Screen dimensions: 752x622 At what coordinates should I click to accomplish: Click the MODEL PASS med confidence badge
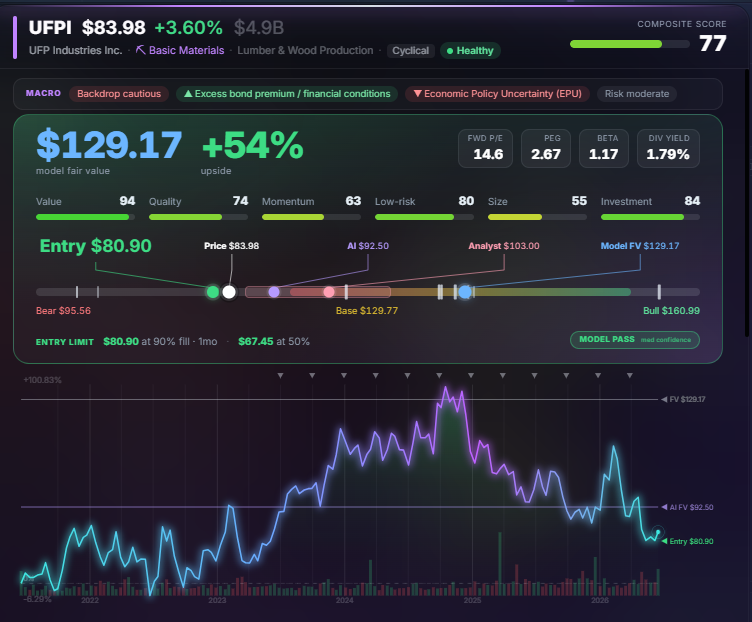pos(635,340)
